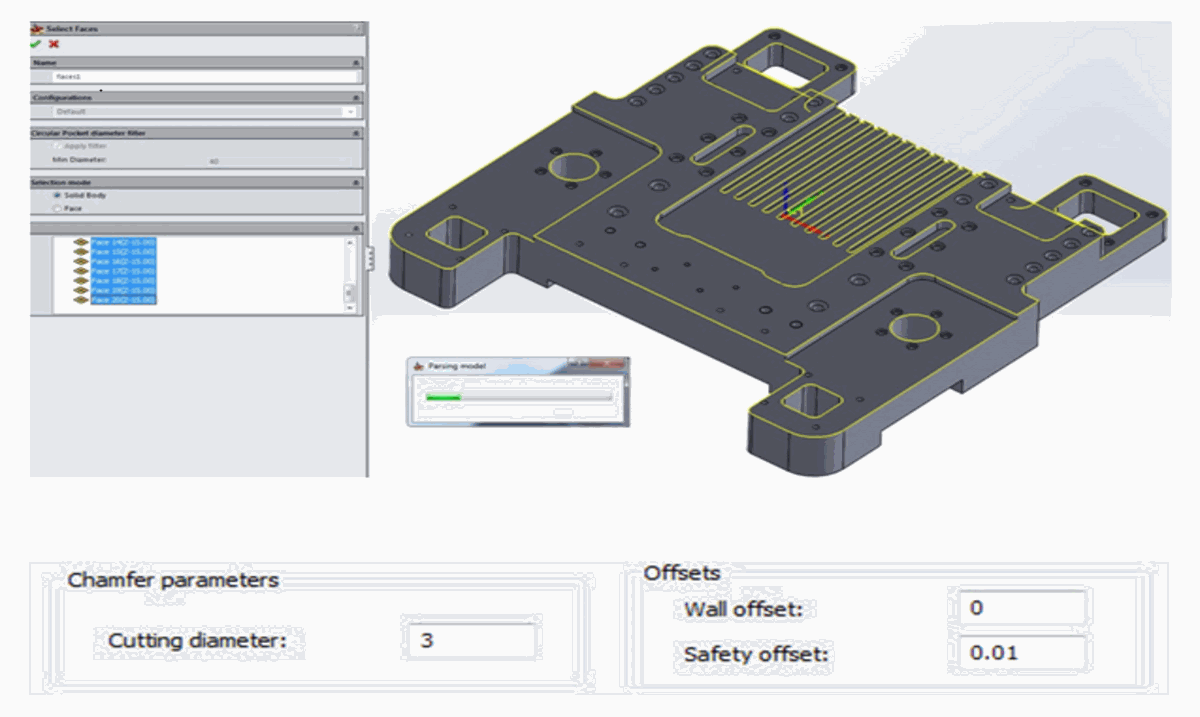Screen dimensions: 1200x717
Task: Select the last face entry in the list
Action: pyautogui.click(x=123, y=300)
